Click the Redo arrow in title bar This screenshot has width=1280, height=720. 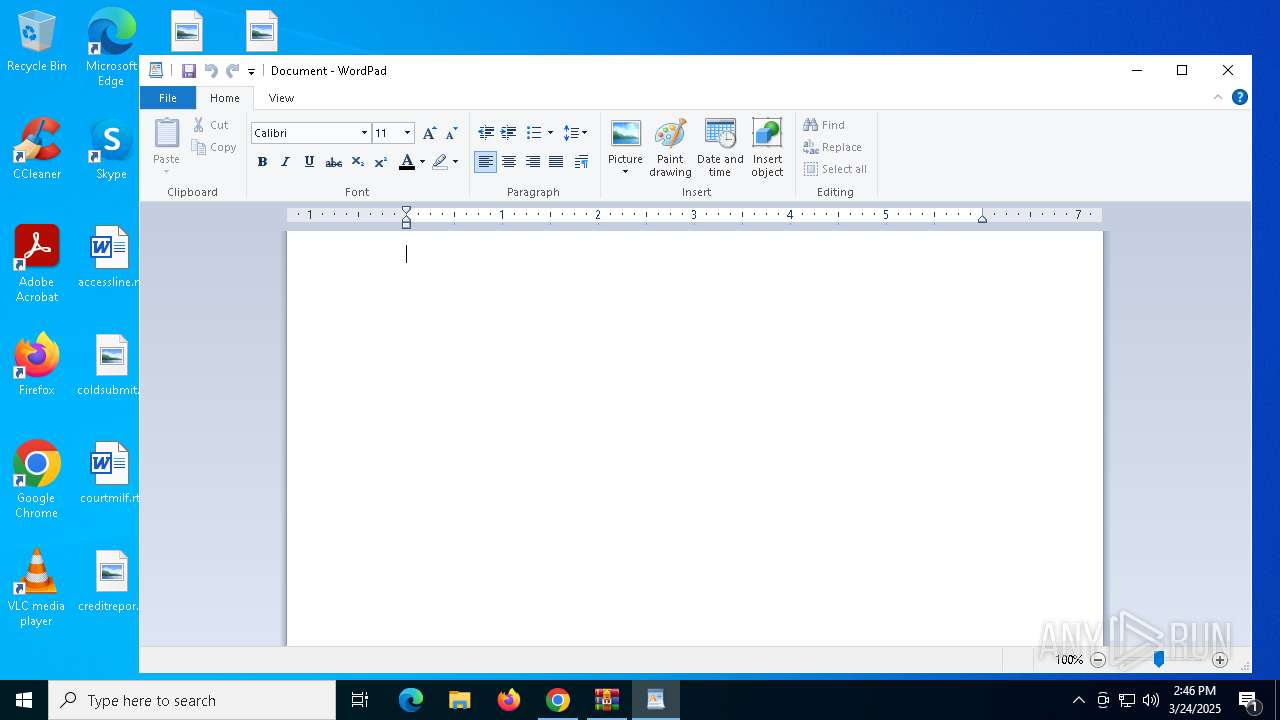tap(232, 71)
